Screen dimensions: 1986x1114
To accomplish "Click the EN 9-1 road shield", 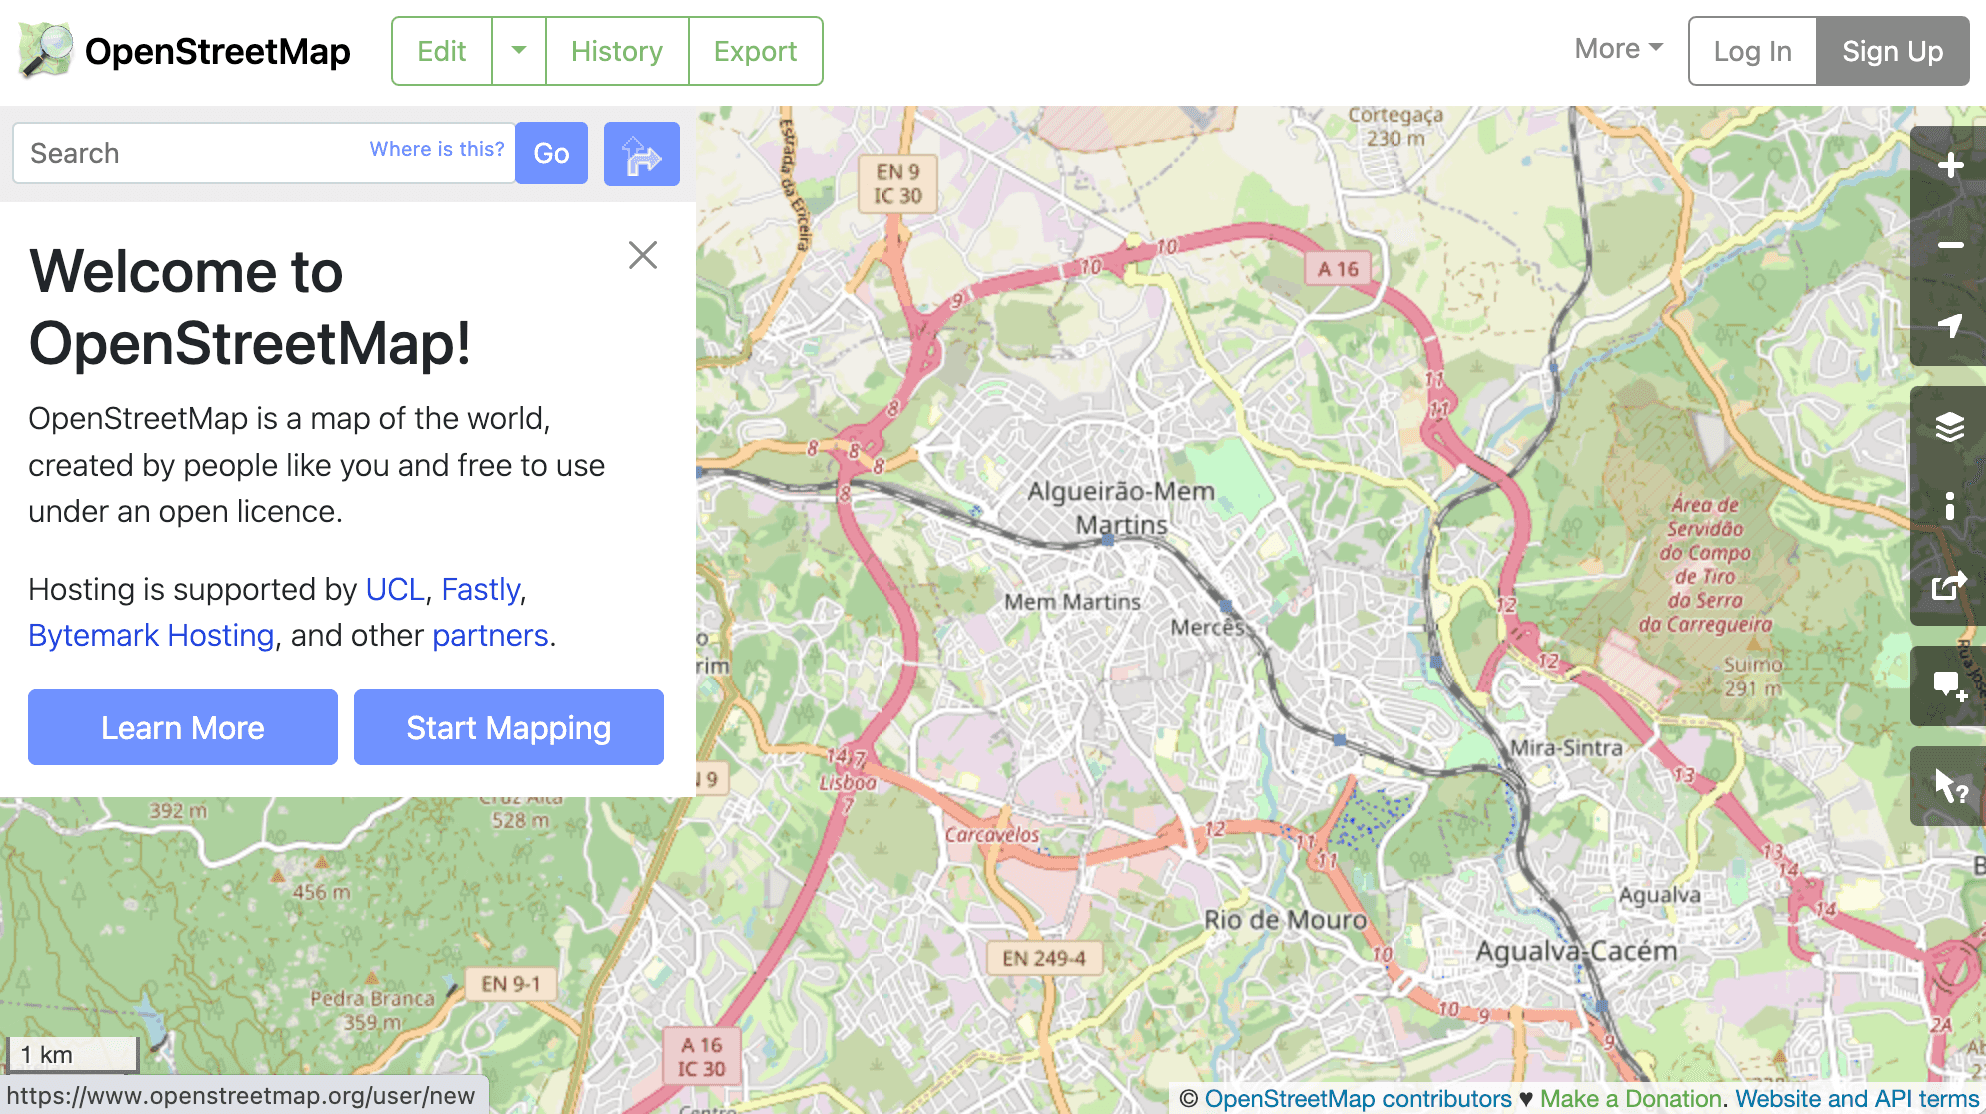I will 511,984.
